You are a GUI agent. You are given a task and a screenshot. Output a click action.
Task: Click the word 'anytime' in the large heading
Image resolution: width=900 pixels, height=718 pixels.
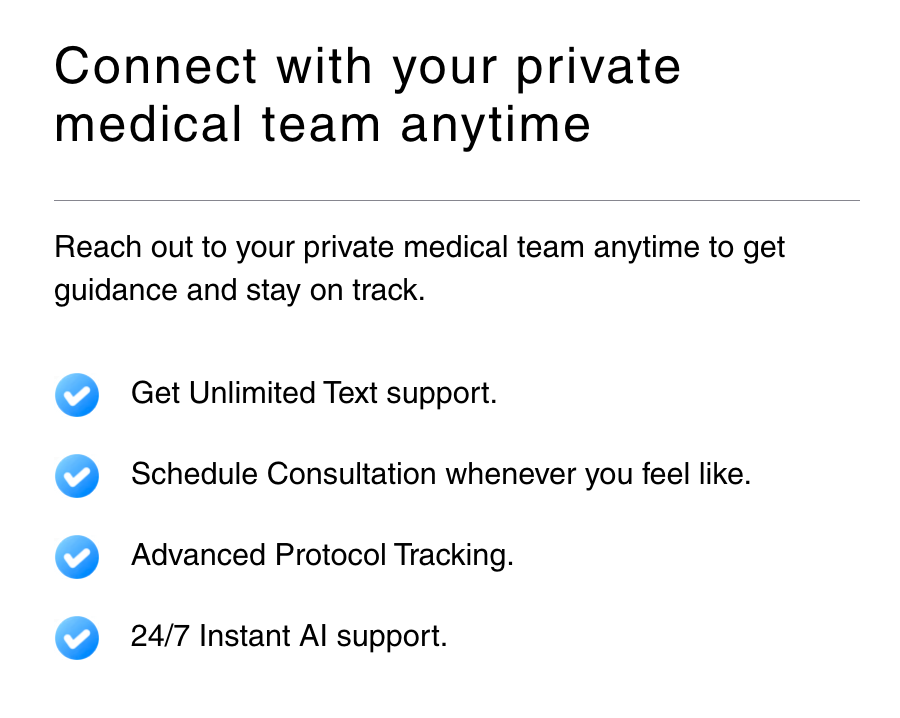tap(495, 127)
